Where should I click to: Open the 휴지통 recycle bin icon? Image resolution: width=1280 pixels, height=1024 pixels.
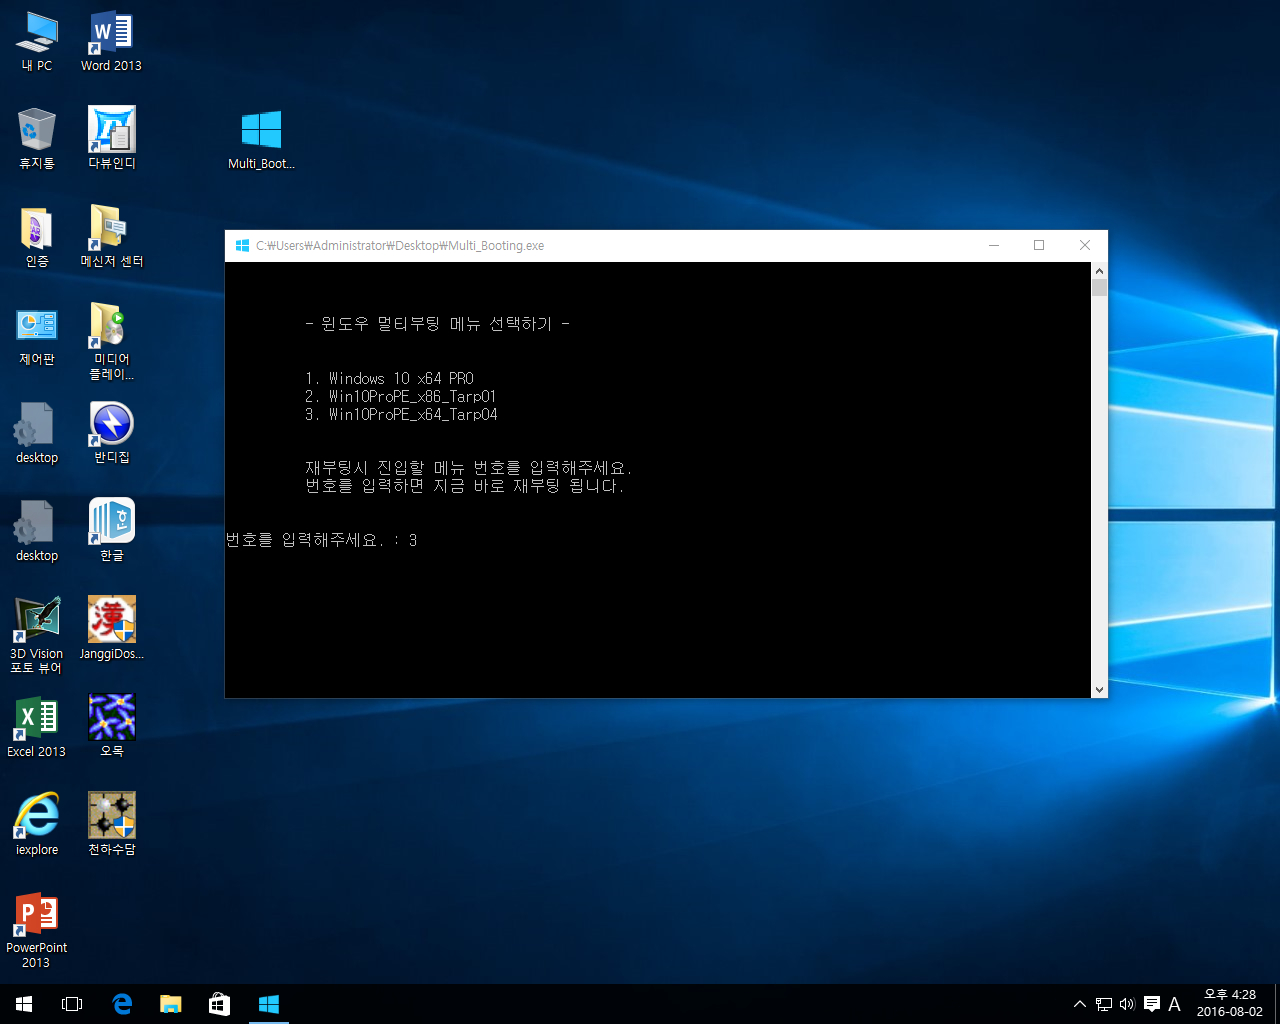pyautogui.click(x=37, y=139)
